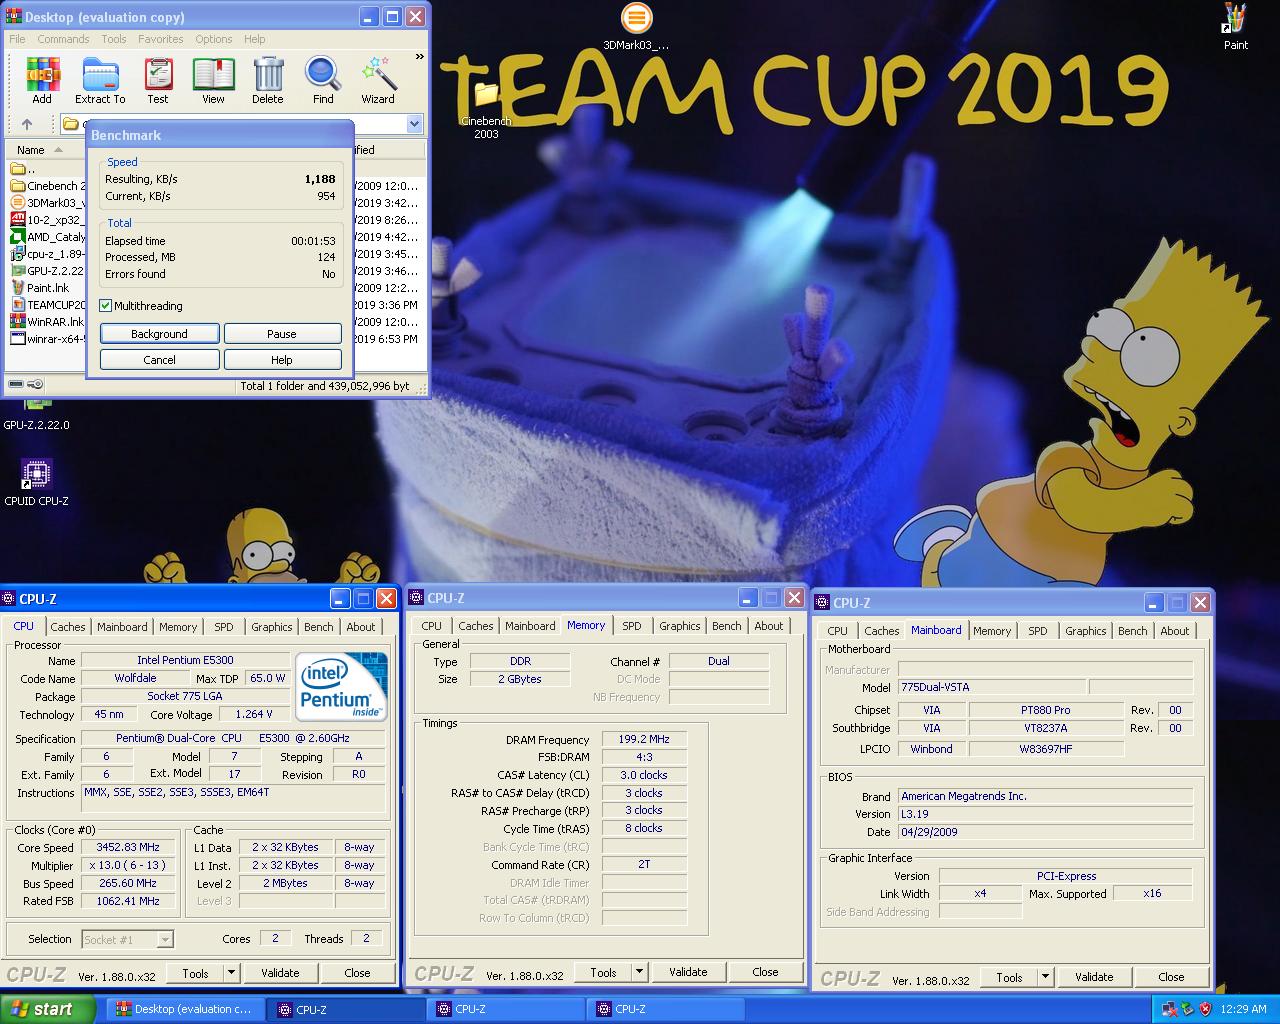
Task: Open the 3DMark03 desktop shortcut
Action: click(636, 27)
